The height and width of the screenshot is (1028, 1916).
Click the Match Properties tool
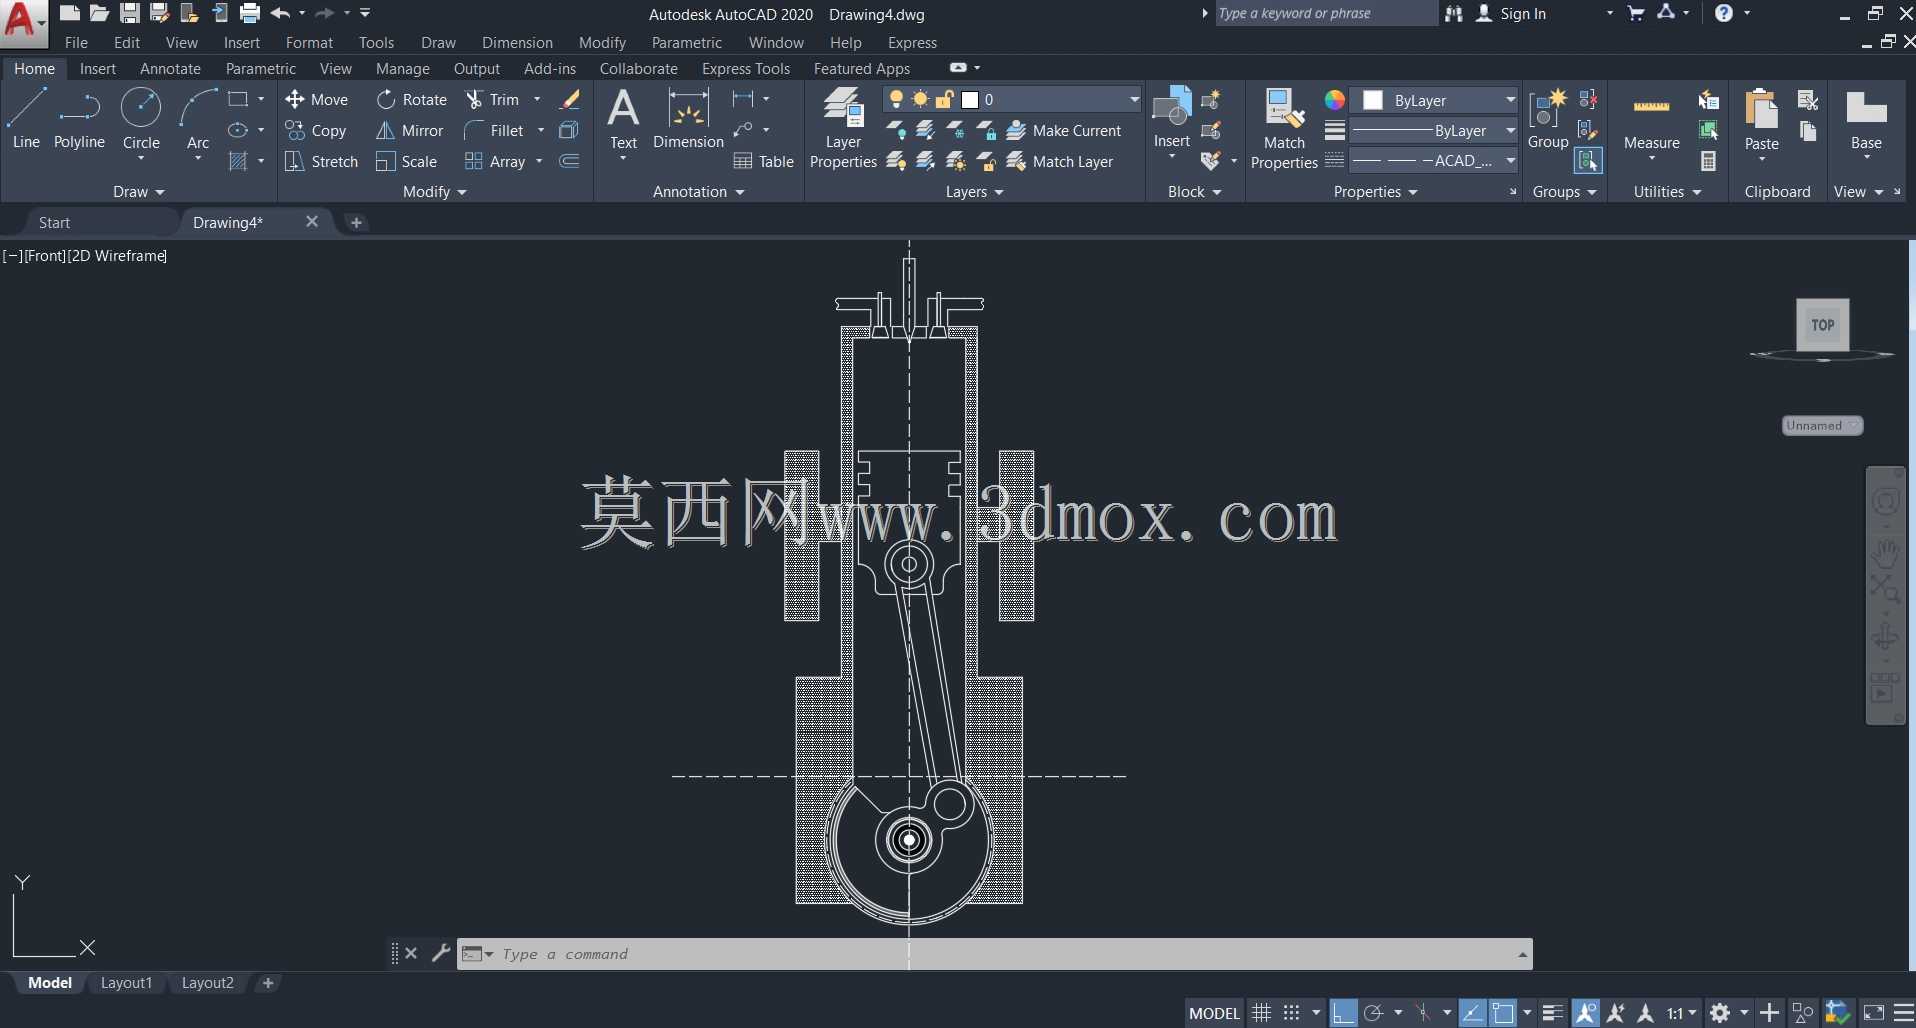tap(1284, 128)
